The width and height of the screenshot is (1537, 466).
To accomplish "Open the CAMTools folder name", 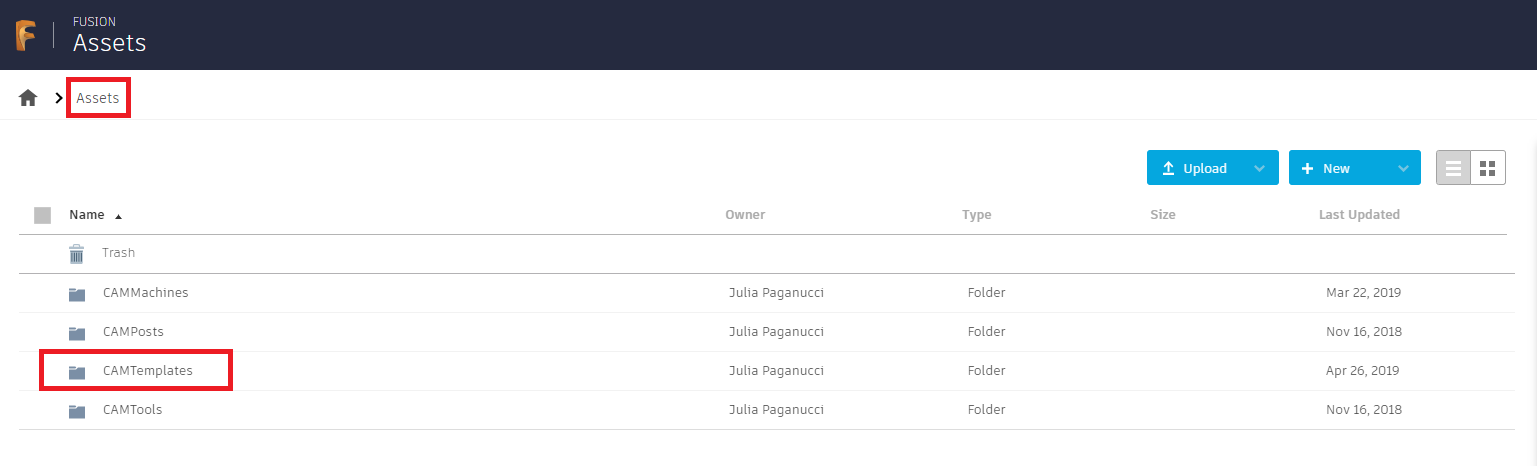I will tap(132, 410).
